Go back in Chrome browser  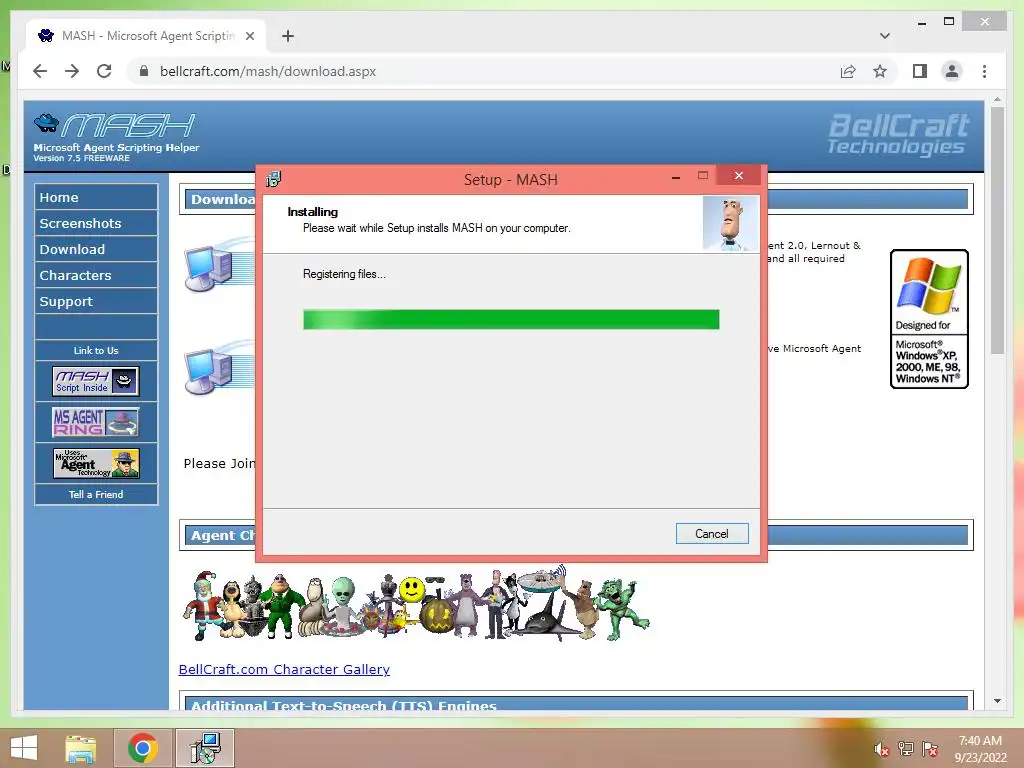coord(40,71)
